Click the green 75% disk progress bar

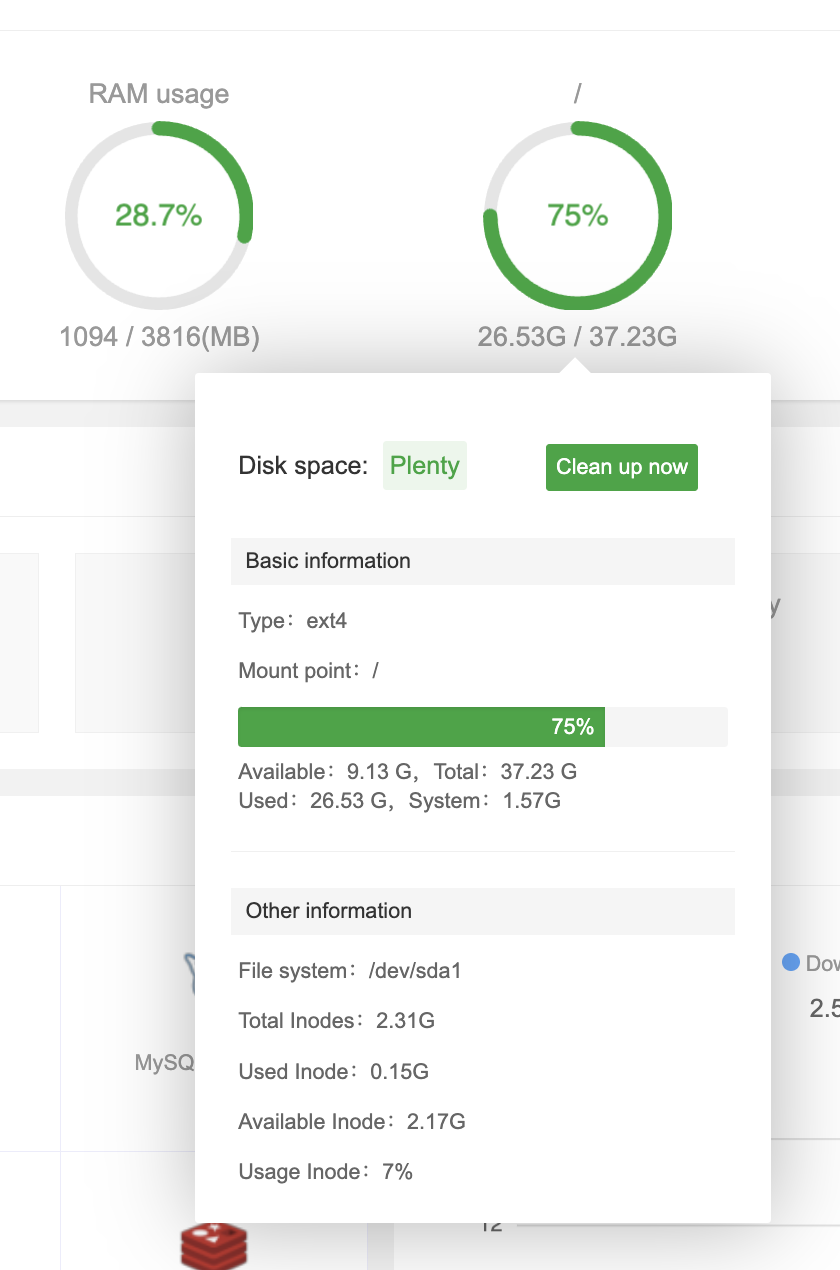click(421, 727)
